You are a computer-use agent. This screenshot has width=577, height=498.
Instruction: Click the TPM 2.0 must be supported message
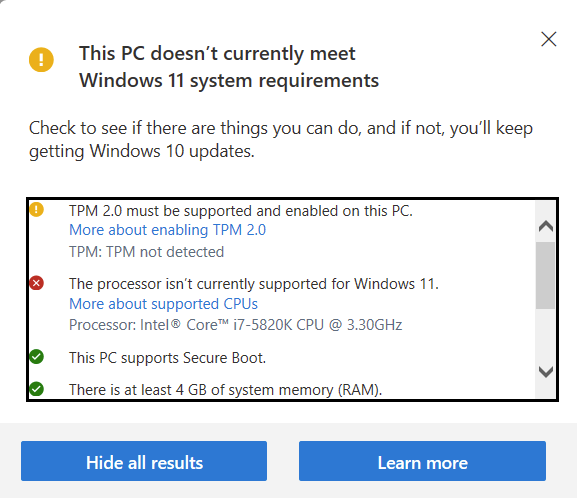point(241,211)
